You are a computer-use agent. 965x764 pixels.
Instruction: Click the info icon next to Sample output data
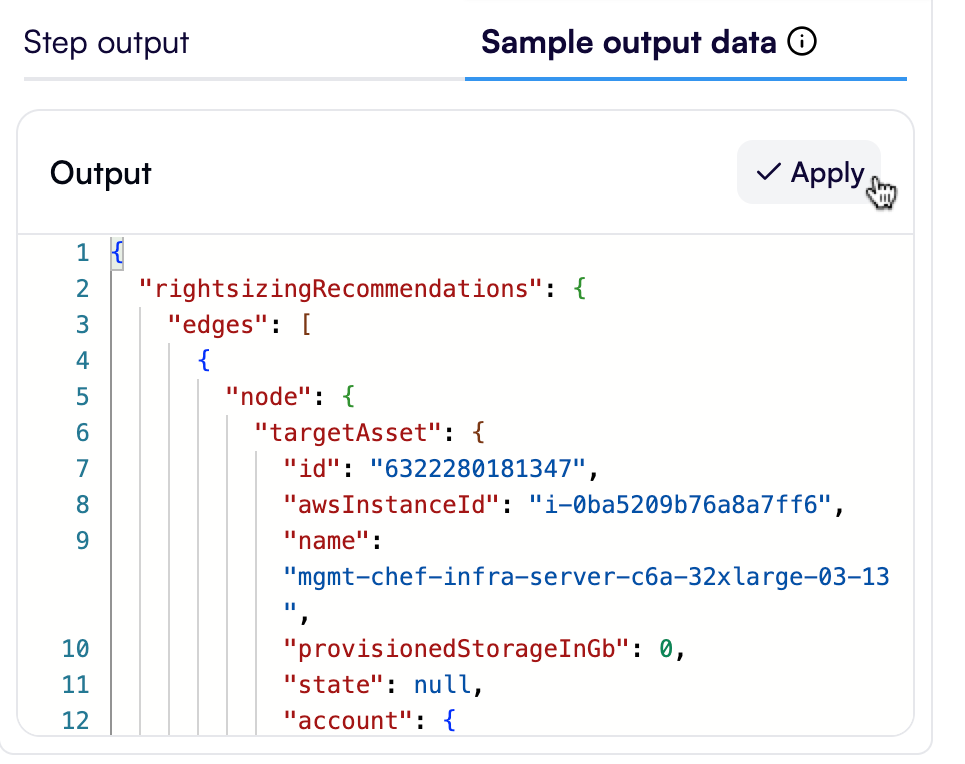click(800, 42)
